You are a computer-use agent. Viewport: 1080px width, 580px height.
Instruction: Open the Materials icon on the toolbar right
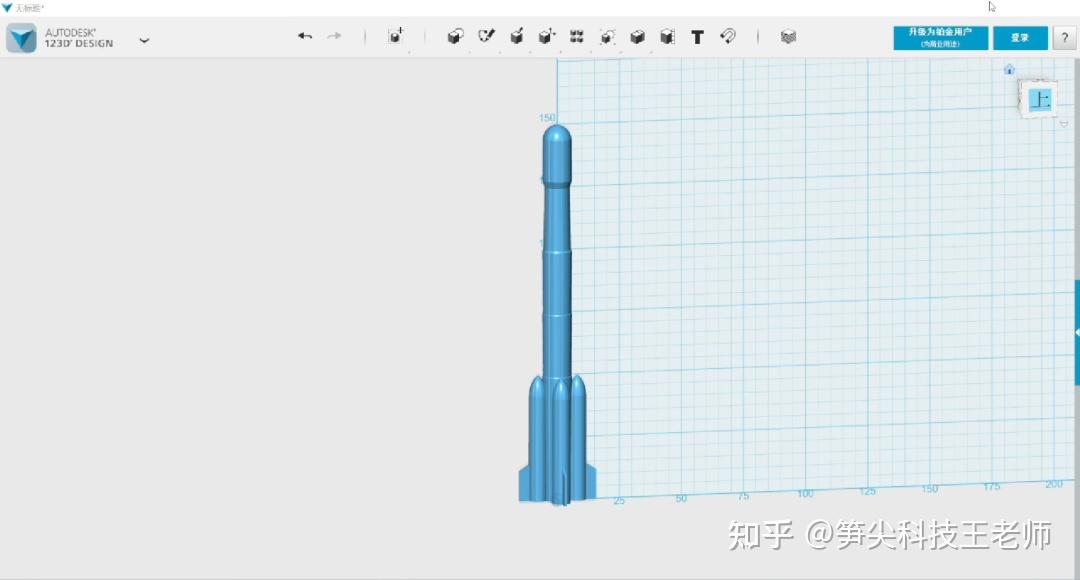[789, 37]
